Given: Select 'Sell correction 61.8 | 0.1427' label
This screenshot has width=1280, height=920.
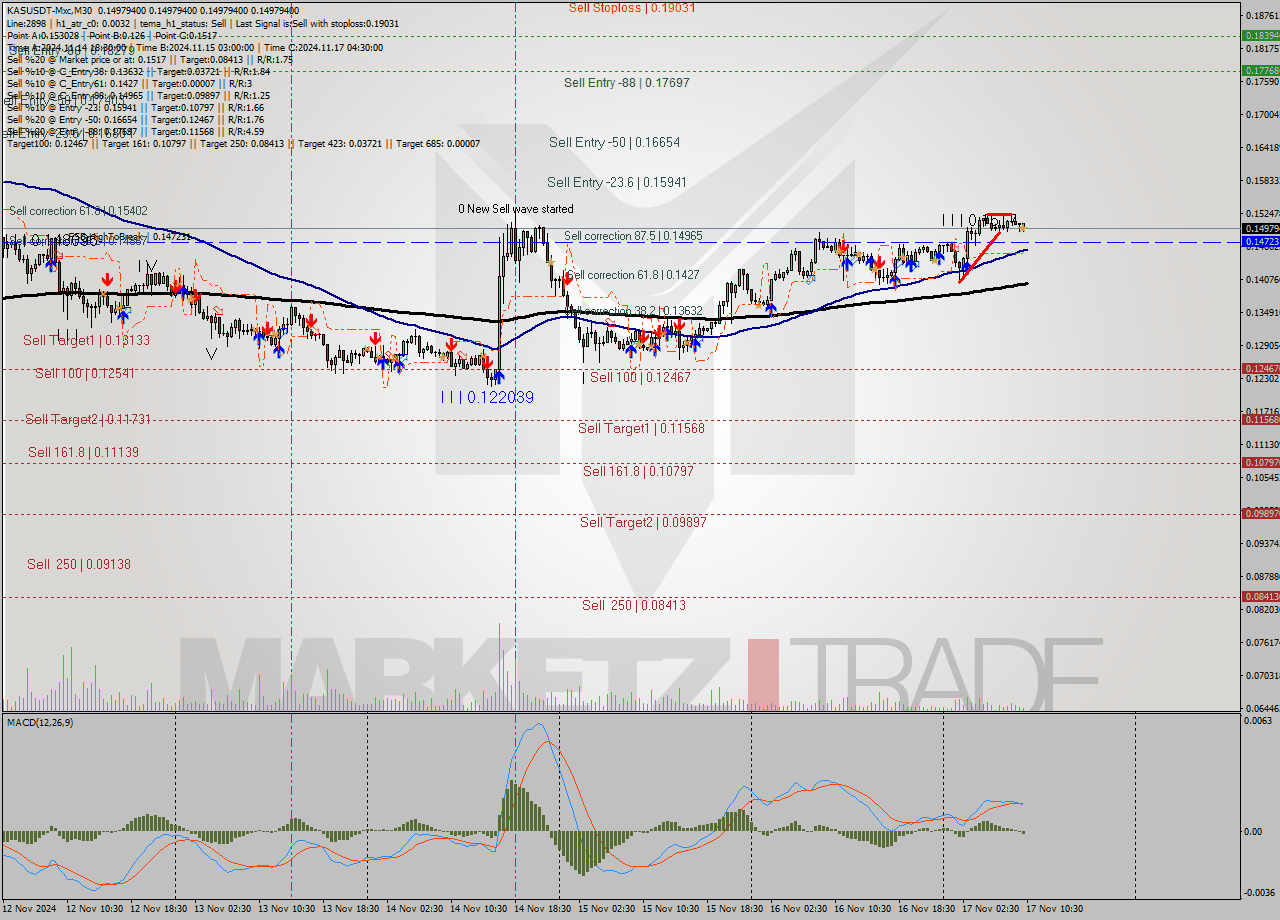Looking at the screenshot, I should click(x=633, y=274).
